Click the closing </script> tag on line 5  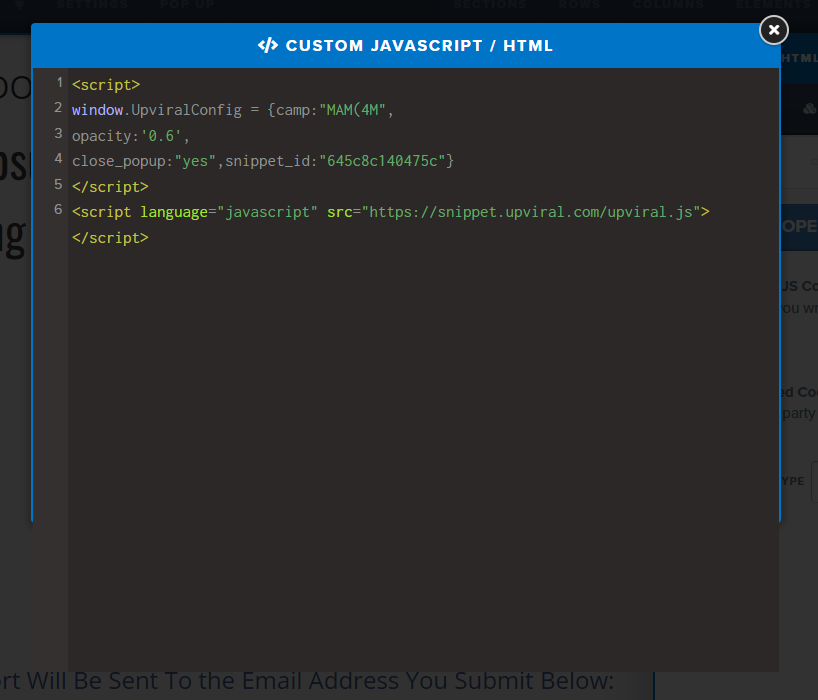(110, 187)
